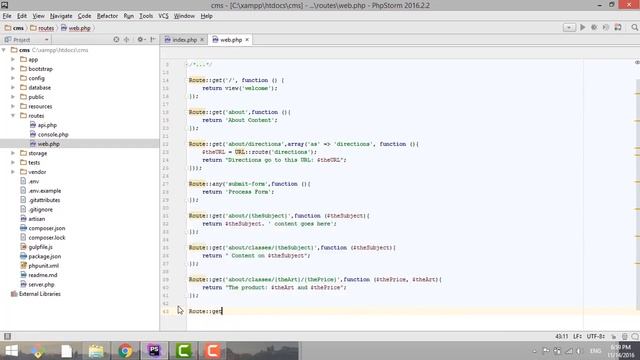Viewport: 640px width, 360px height.
Task: Hide the Project tool window
Action: [153, 40]
